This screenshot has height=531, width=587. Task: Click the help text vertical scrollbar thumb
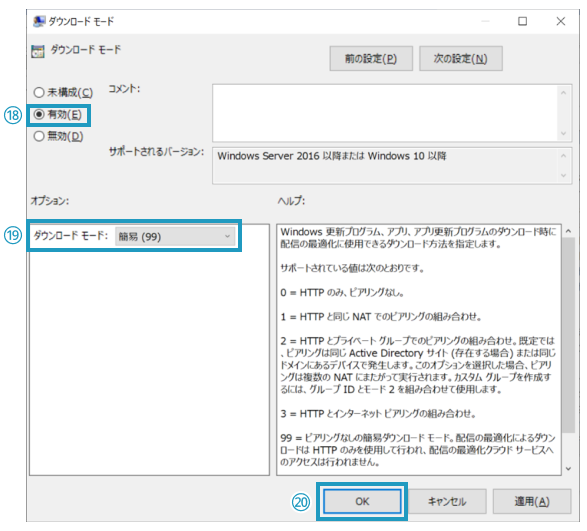point(568,335)
